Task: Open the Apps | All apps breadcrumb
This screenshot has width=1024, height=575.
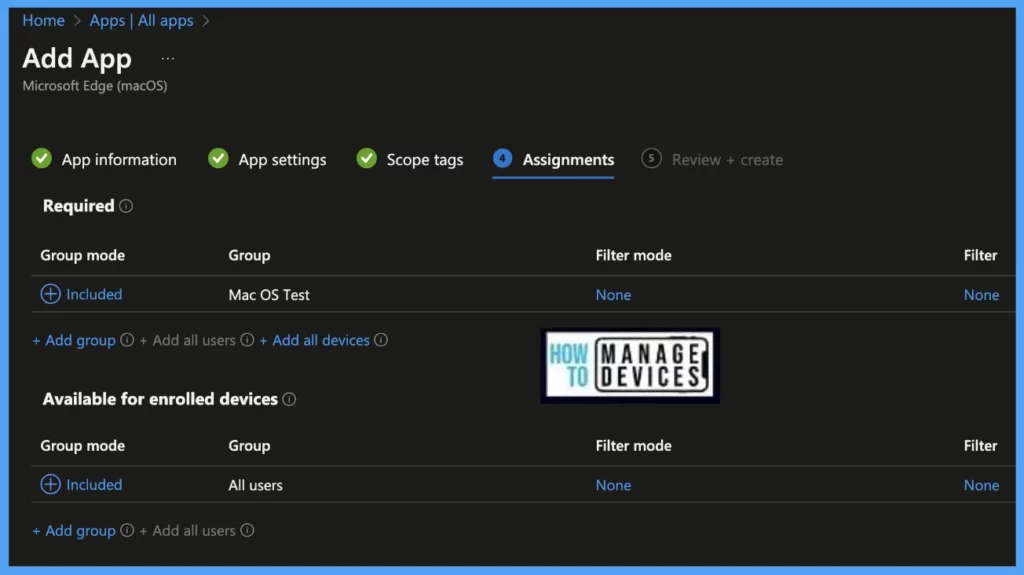Action: pos(141,20)
